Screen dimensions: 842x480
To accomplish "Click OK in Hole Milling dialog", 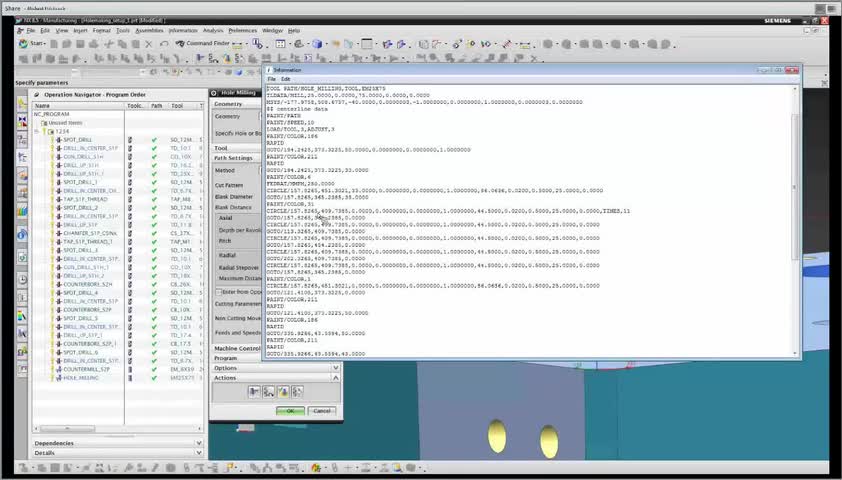I will pyautogui.click(x=290, y=411).
